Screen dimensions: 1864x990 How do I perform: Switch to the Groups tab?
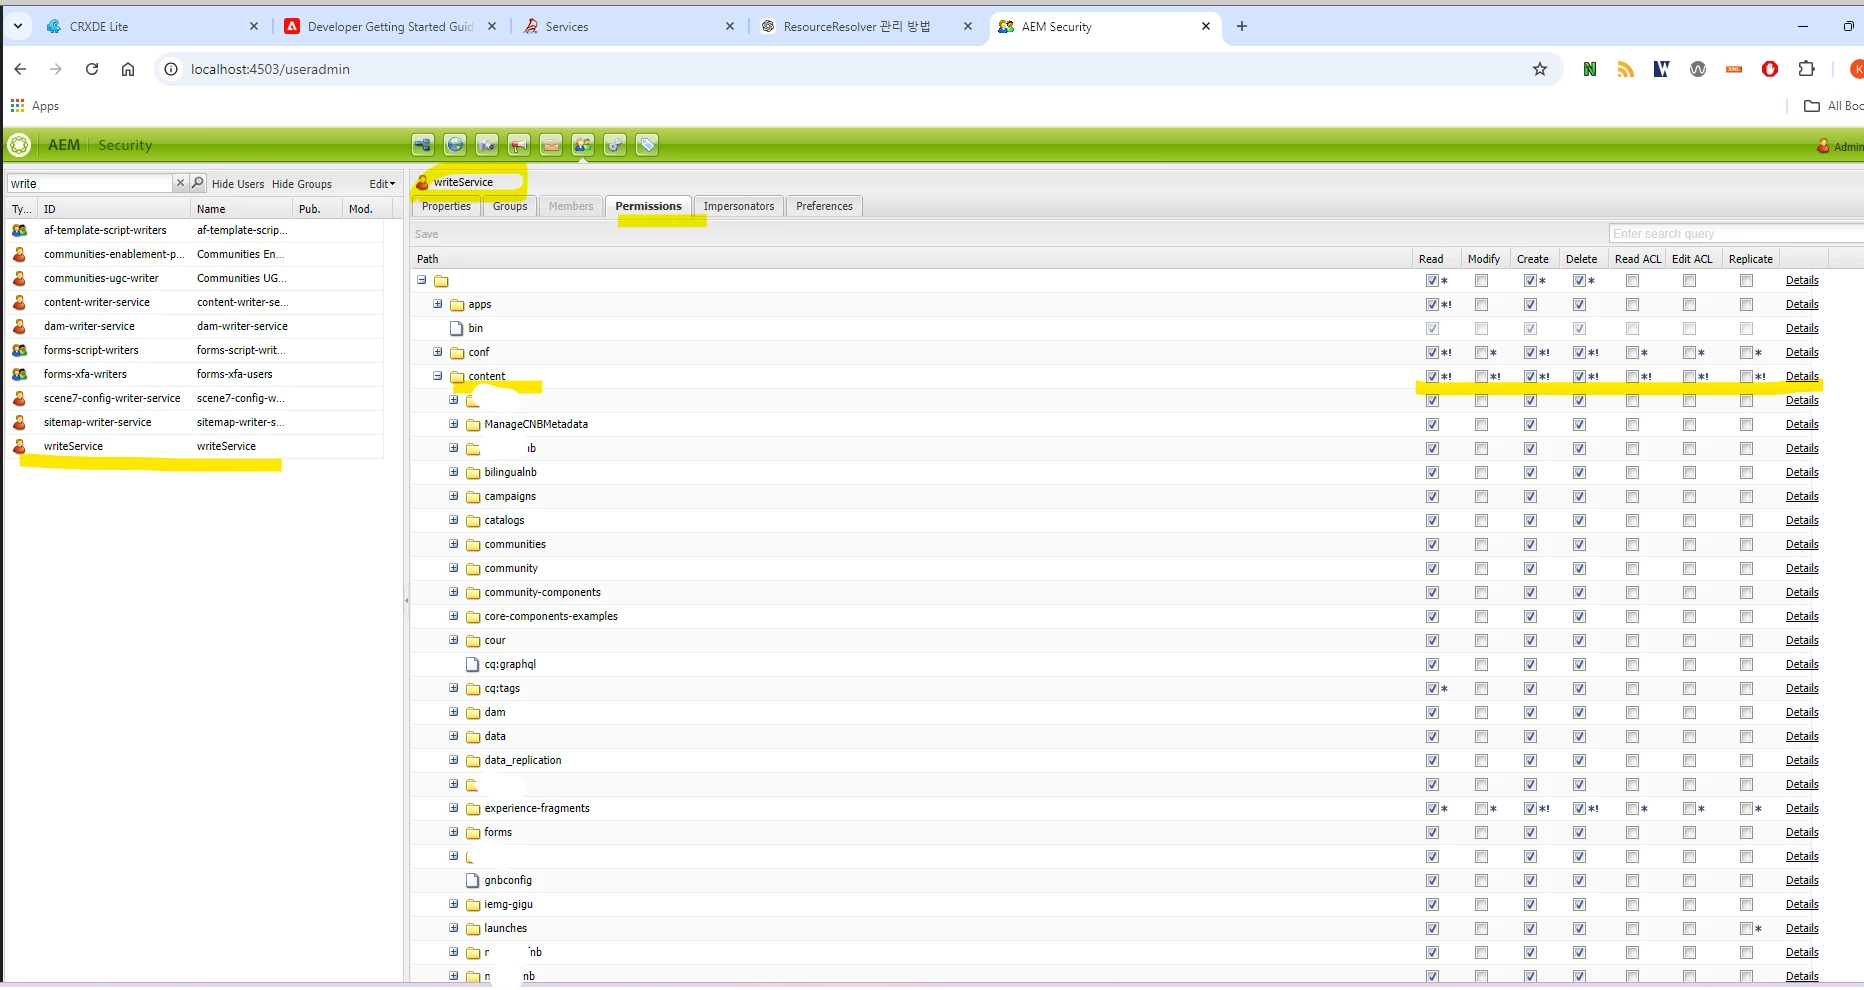510,206
